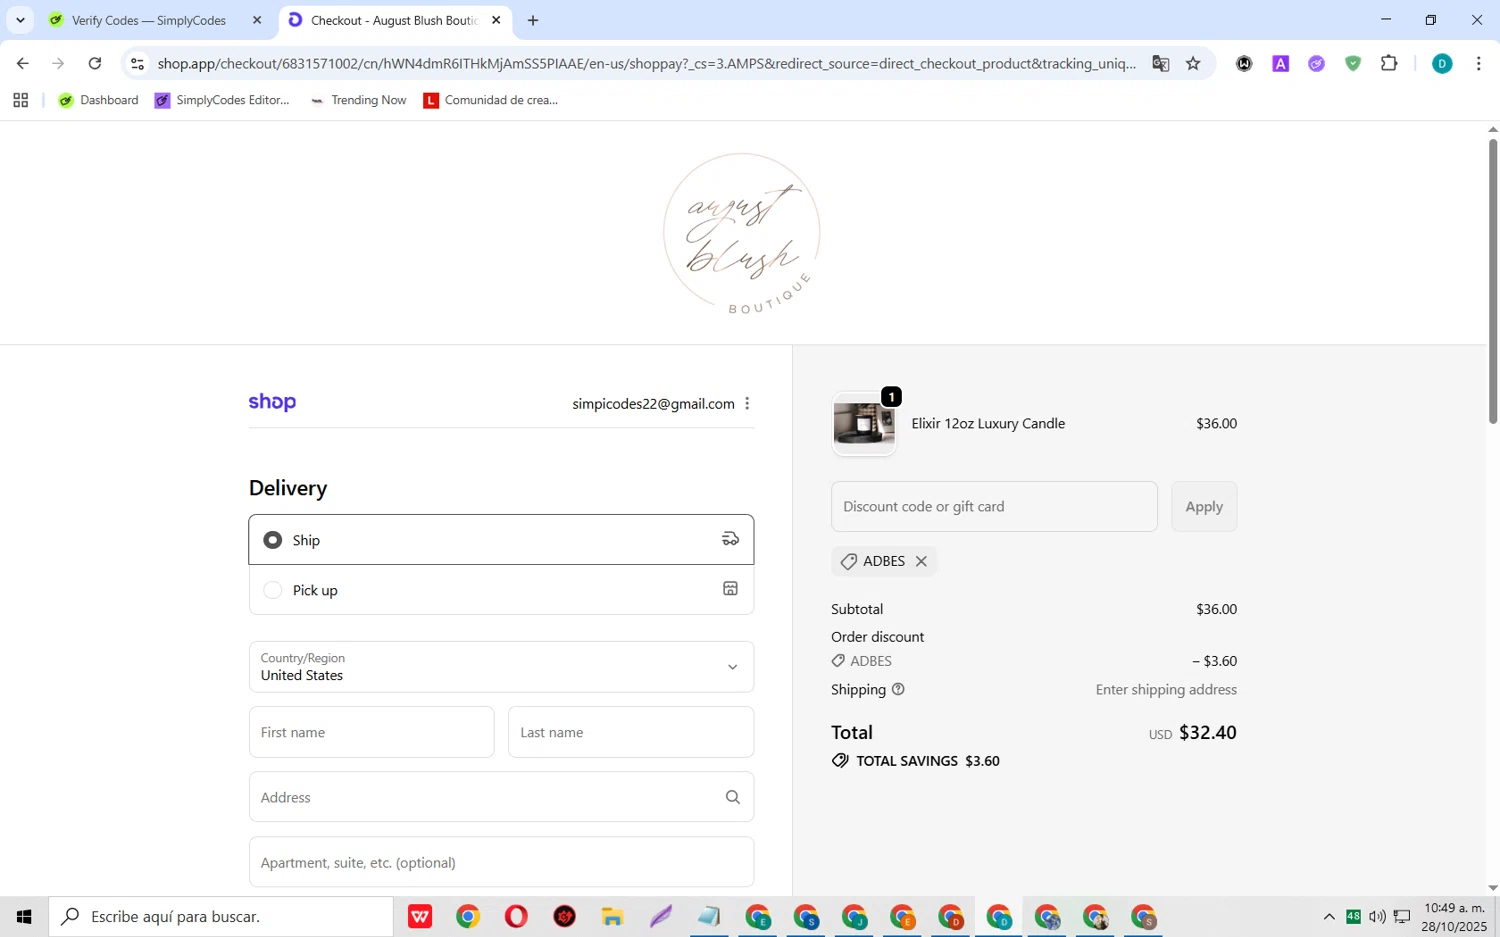Remove the ADBES discount code tag
Viewport: 1500px width, 937px height.
(x=921, y=561)
